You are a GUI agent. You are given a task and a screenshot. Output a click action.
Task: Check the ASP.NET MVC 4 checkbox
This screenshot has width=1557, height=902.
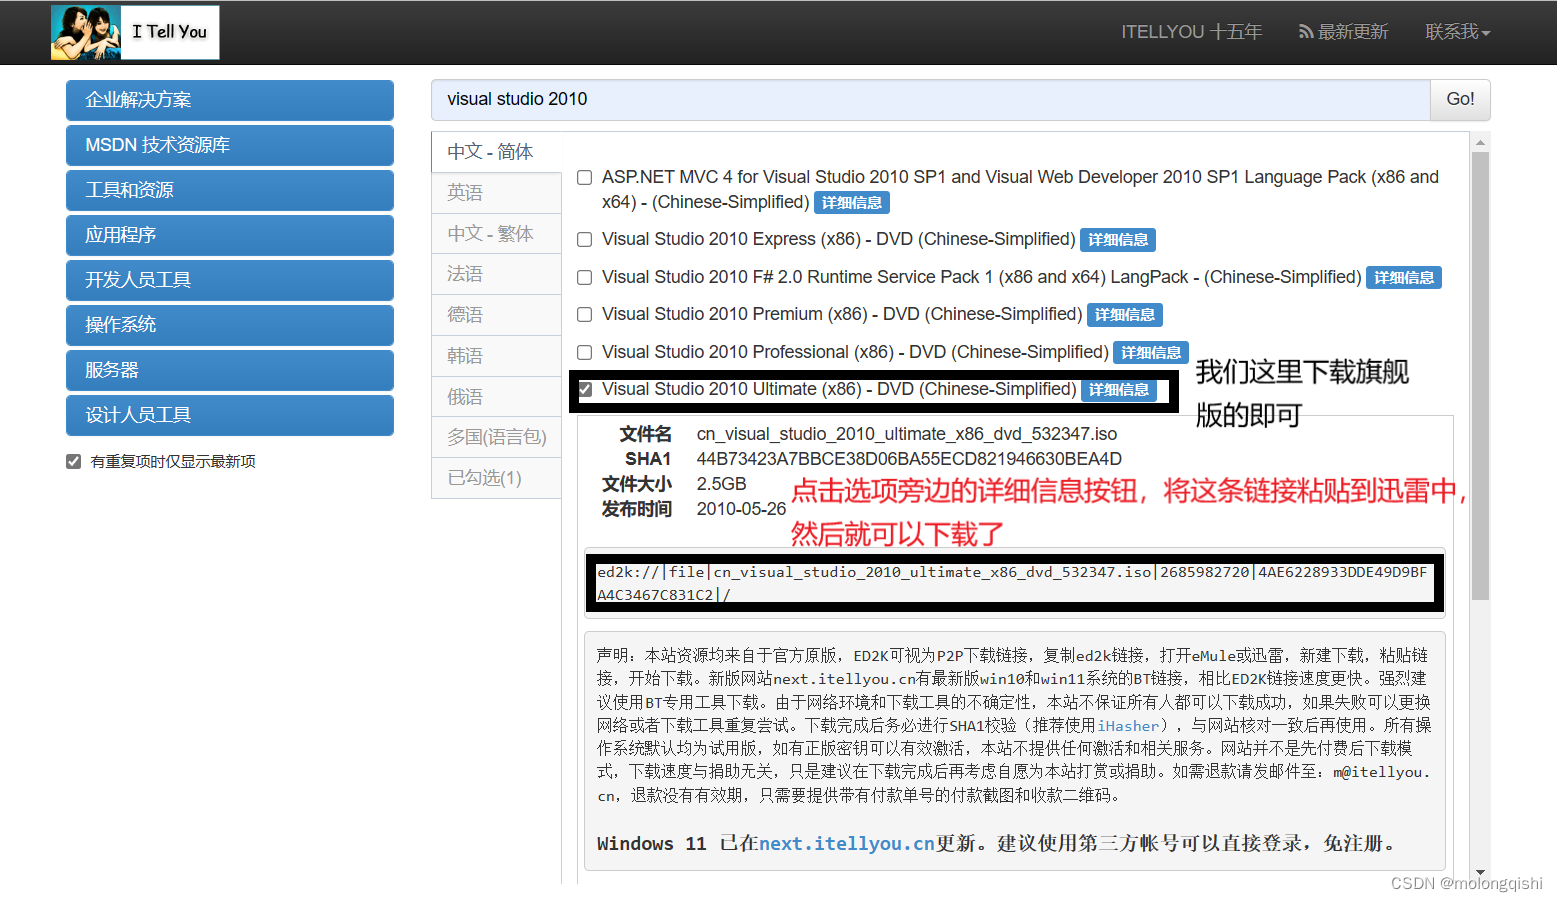pyautogui.click(x=584, y=177)
